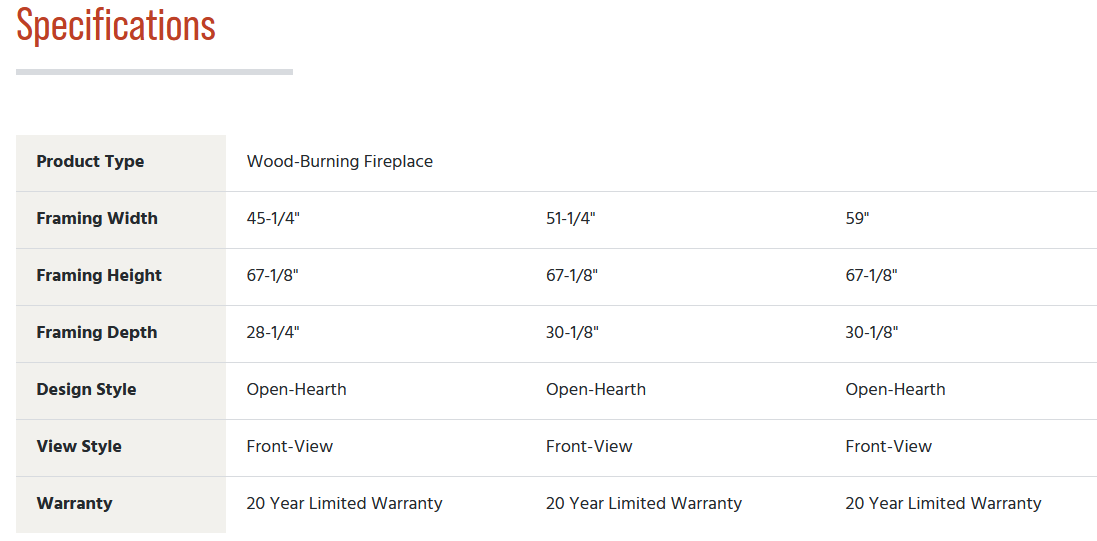Viewport: 1097px width, 541px height.
Task: Click the Specifications heading
Action: (x=116, y=26)
